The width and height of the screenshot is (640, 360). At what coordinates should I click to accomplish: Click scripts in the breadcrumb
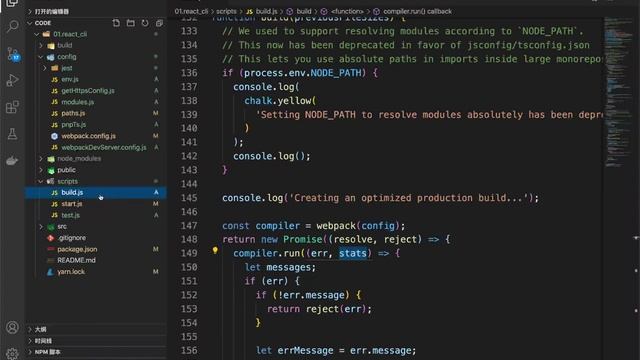pos(226,11)
